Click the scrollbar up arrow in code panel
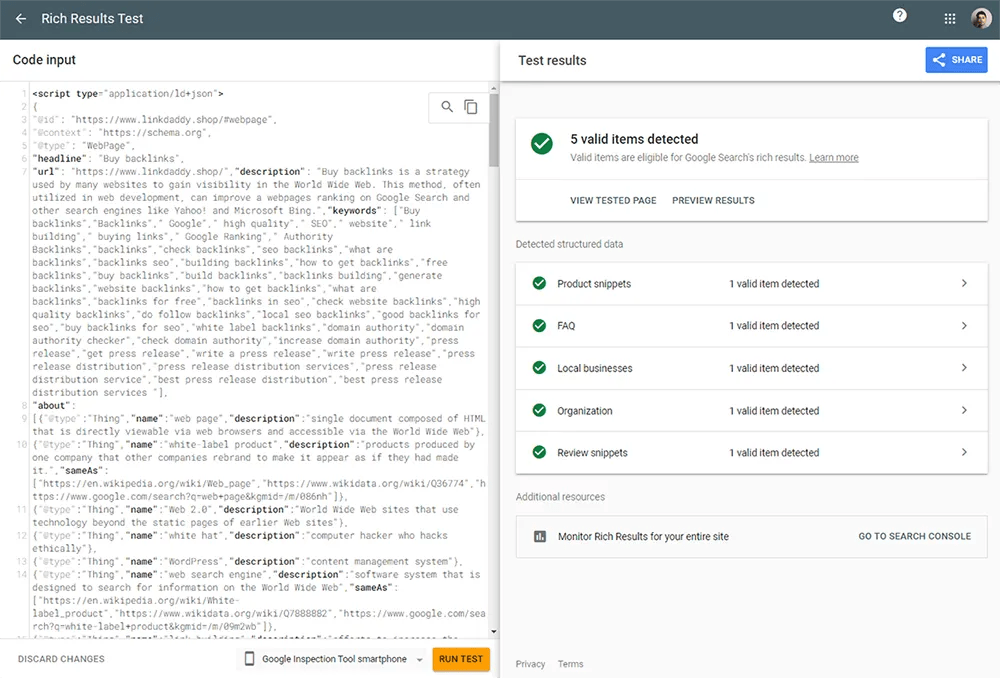1000x678 pixels. [494, 88]
